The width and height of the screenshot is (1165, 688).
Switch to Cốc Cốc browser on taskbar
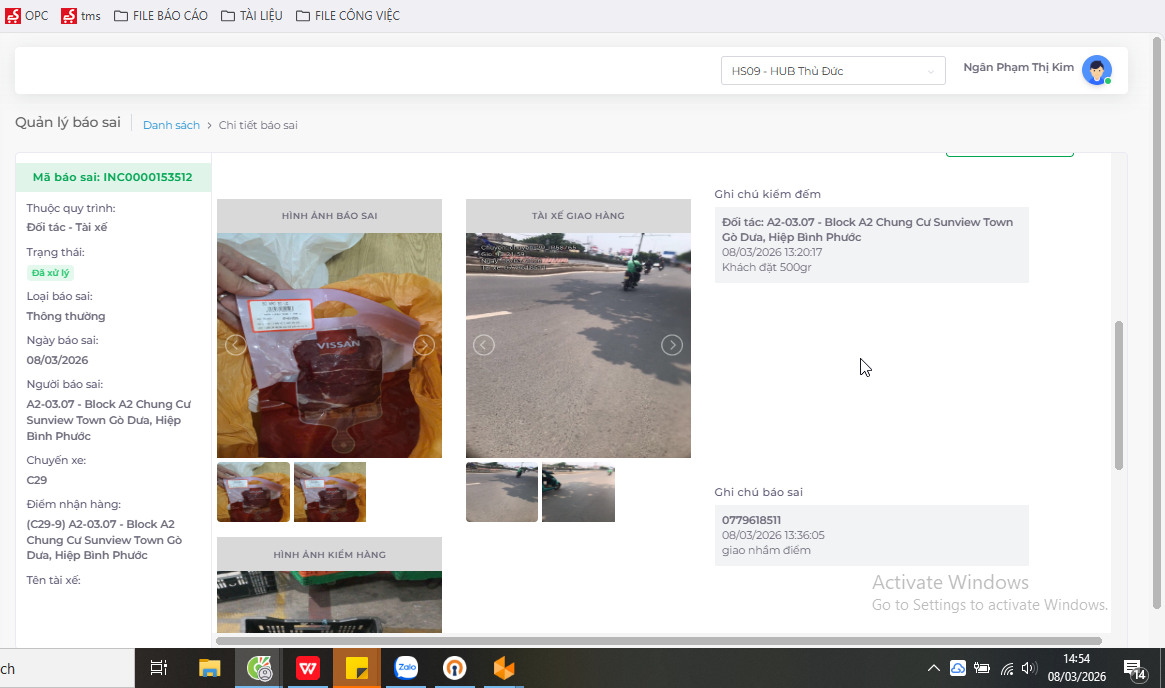coord(259,668)
